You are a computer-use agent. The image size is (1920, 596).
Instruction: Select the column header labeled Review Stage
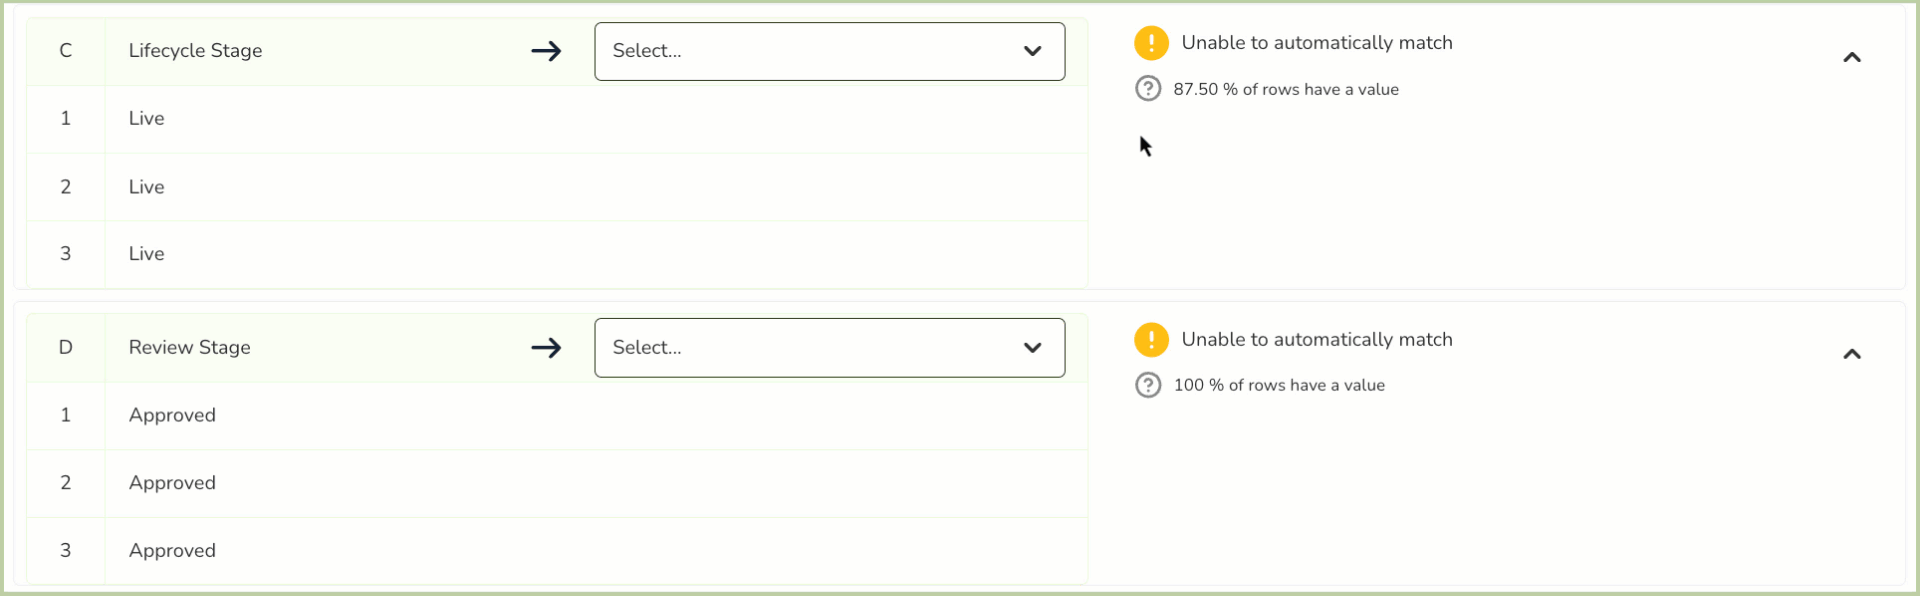coord(189,348)
